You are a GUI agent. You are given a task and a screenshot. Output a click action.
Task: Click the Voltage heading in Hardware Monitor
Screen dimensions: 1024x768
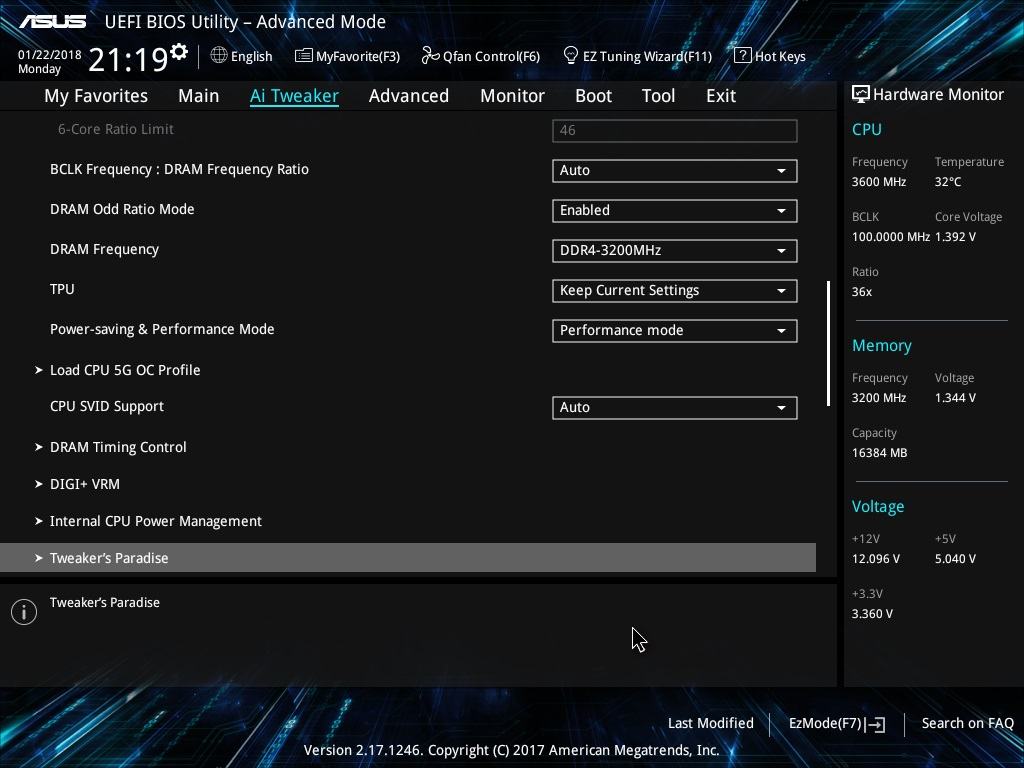tap(878, 506)
